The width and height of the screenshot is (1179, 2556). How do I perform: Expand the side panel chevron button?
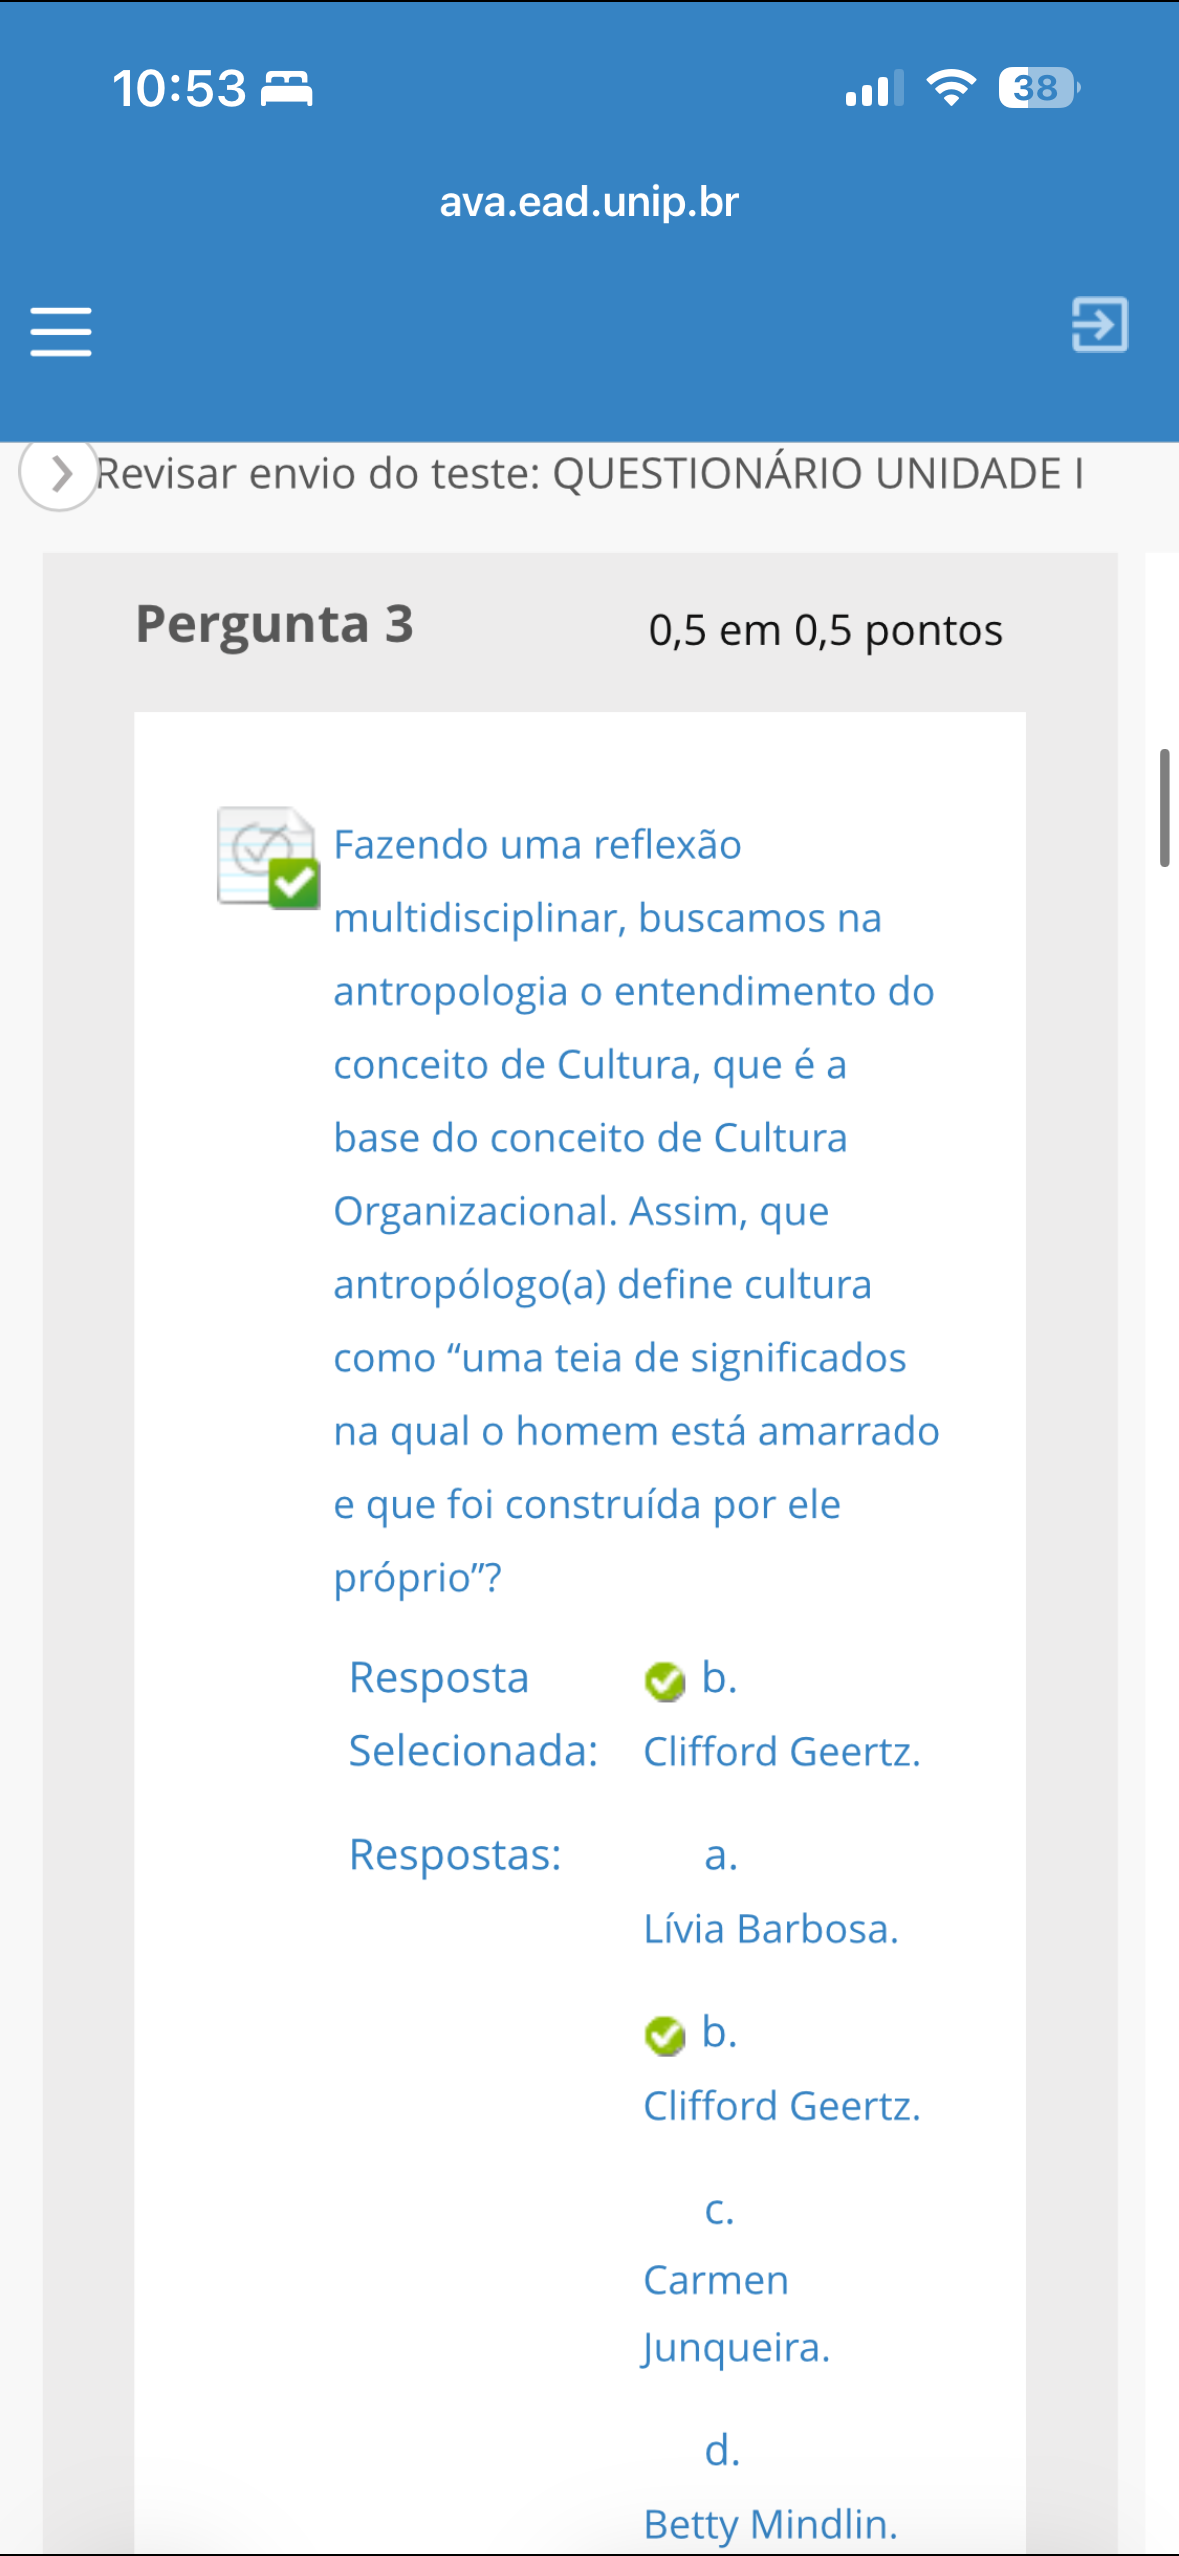(59, 474)
